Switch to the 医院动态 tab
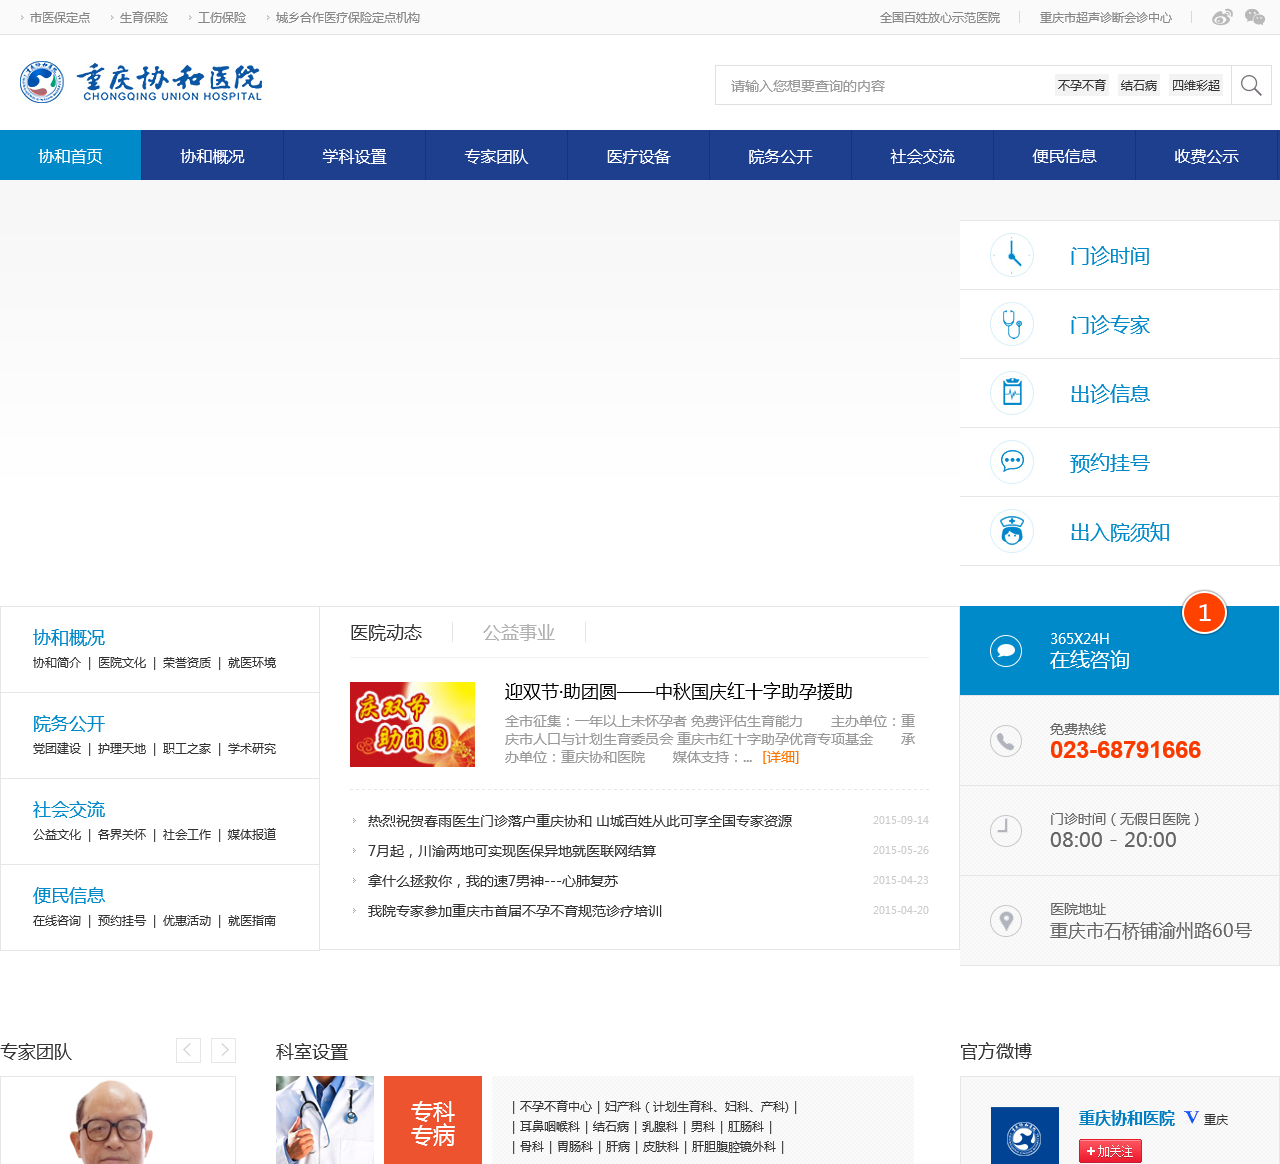 click(x=386, y=633)
